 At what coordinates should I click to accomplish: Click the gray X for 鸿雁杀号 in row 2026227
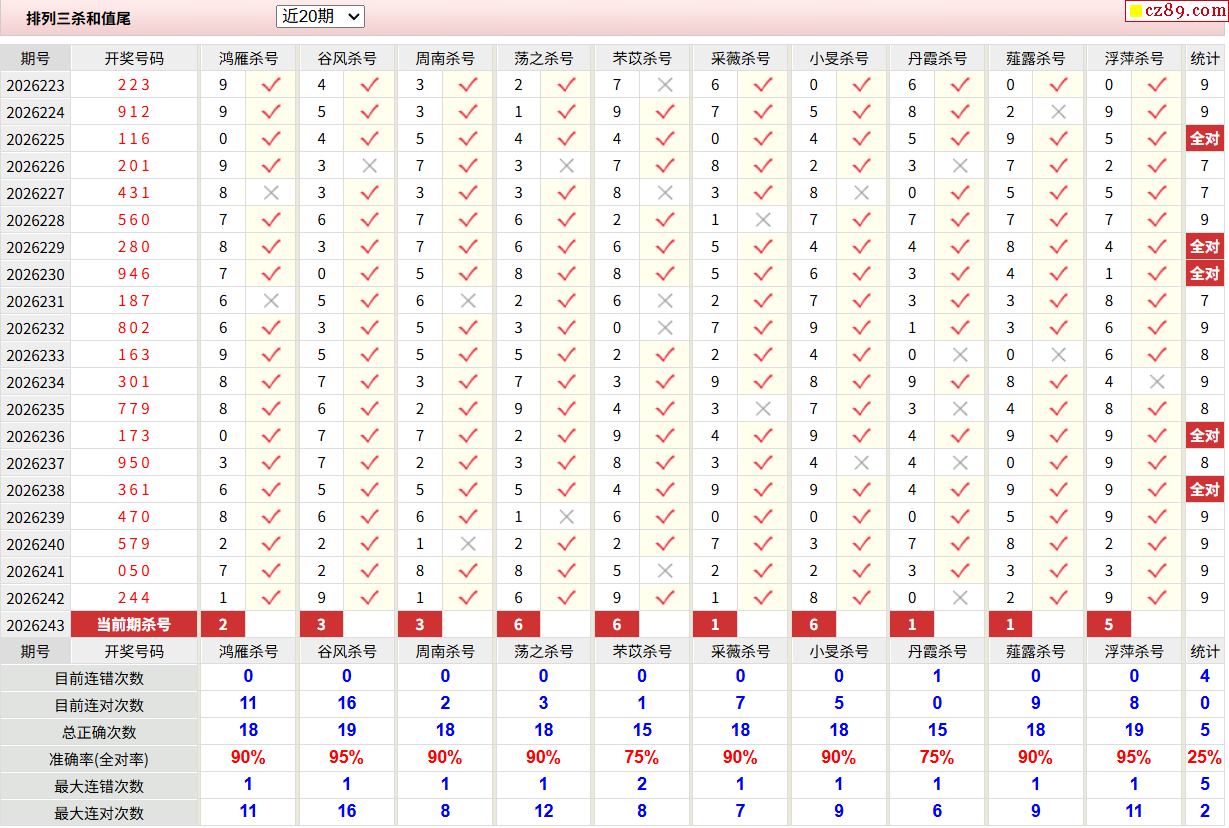(270, 193)
